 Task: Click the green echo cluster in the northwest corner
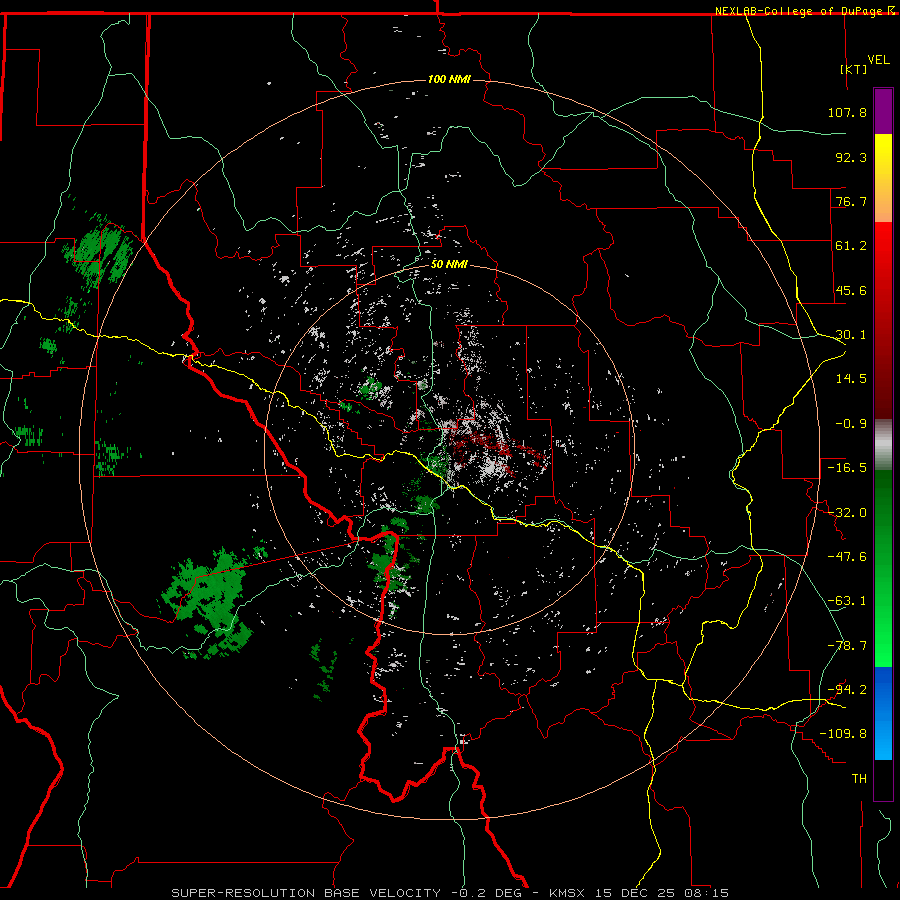pyautogui.click(x=99, y=249)
